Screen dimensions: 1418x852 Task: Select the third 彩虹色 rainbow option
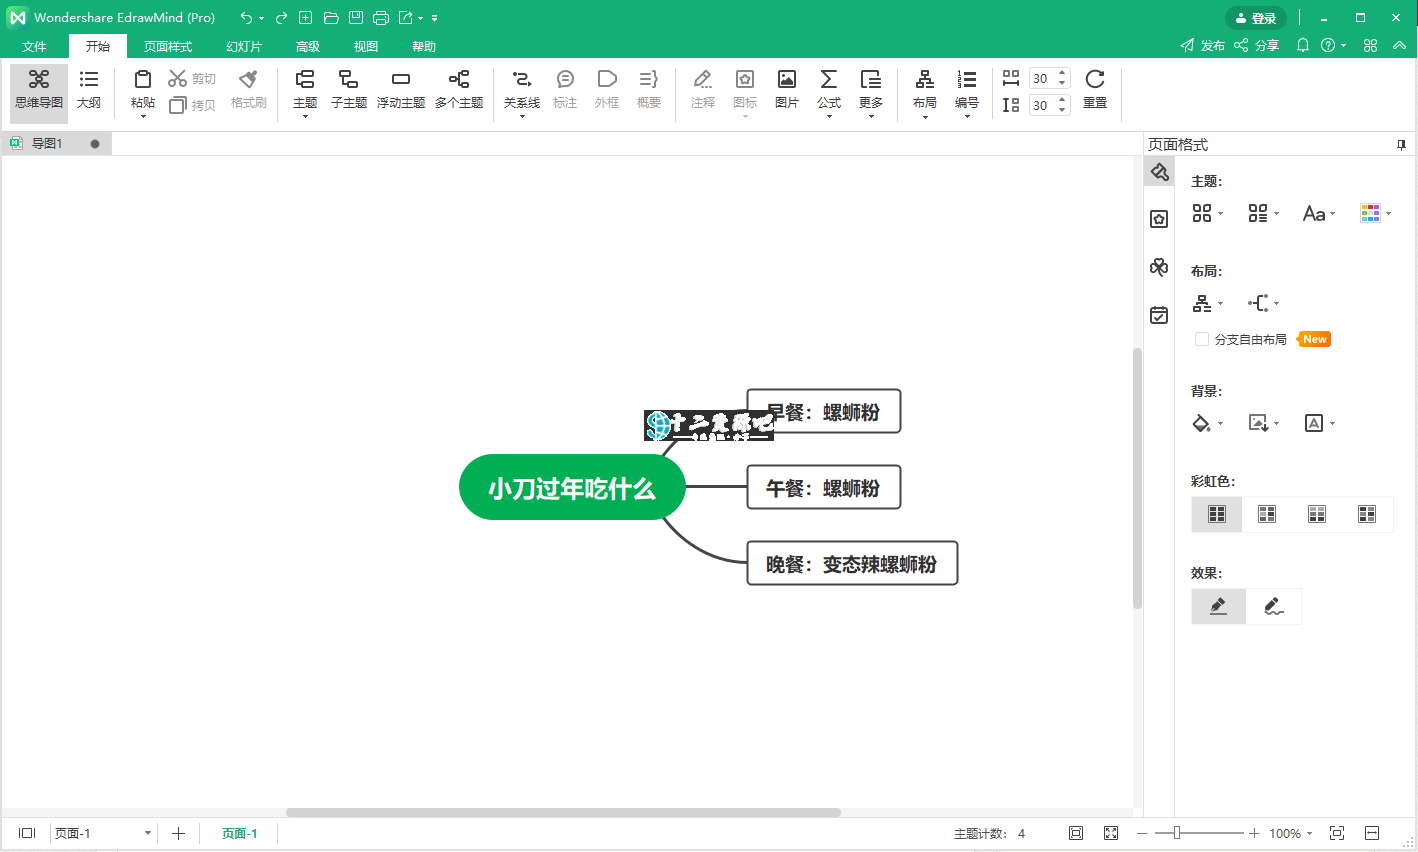point(1317,514)
